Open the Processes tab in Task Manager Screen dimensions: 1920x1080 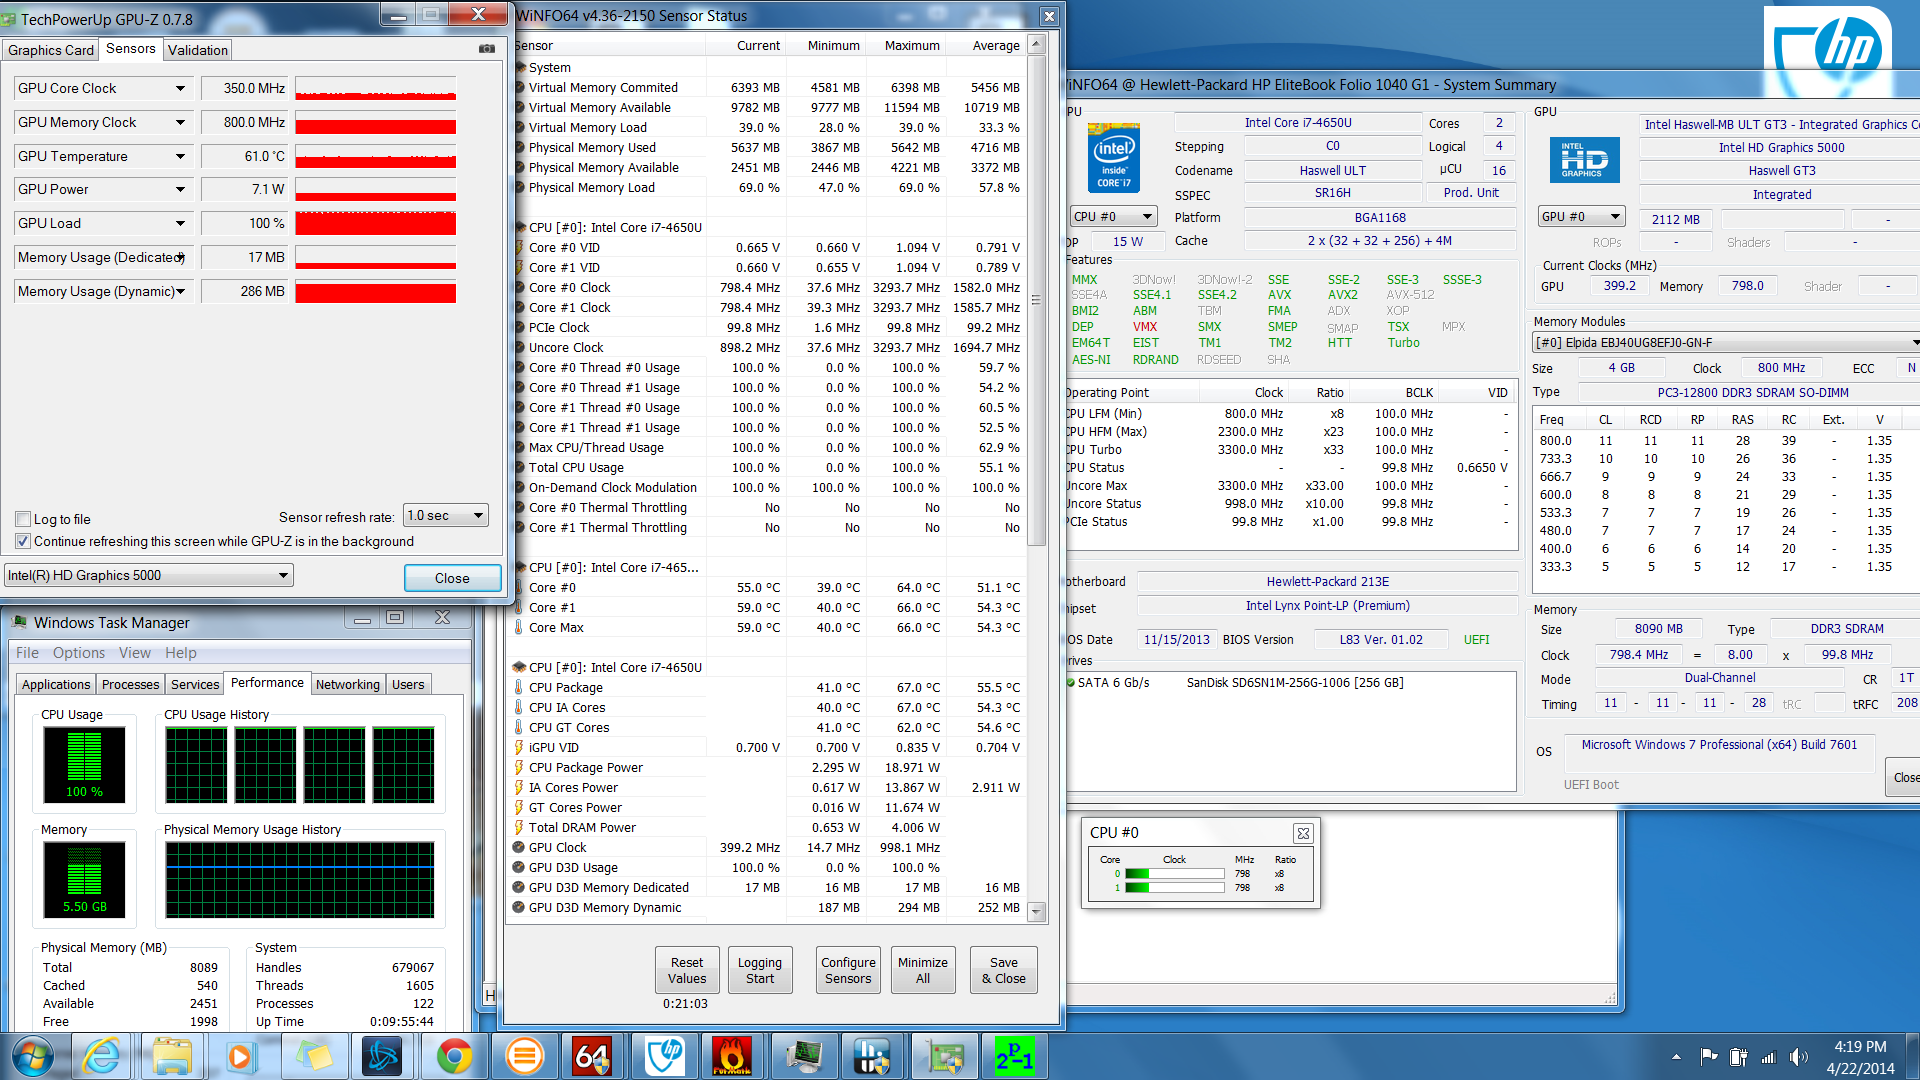(x=130, y=684)
